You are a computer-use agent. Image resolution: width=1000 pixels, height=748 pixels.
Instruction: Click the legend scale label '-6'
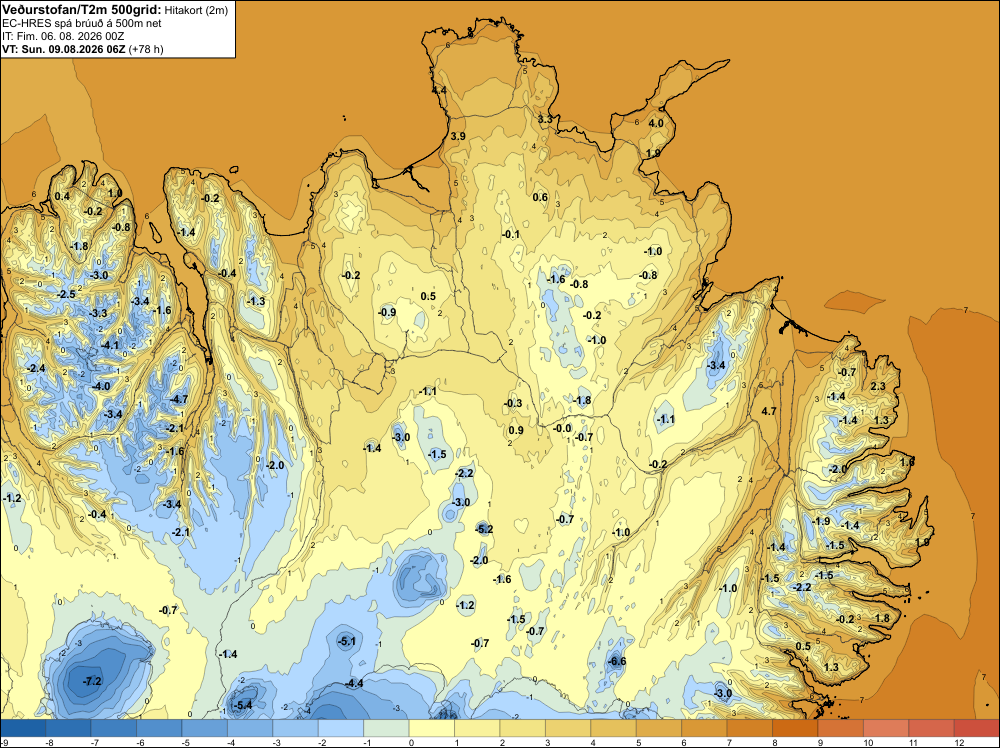click(140, 742)
